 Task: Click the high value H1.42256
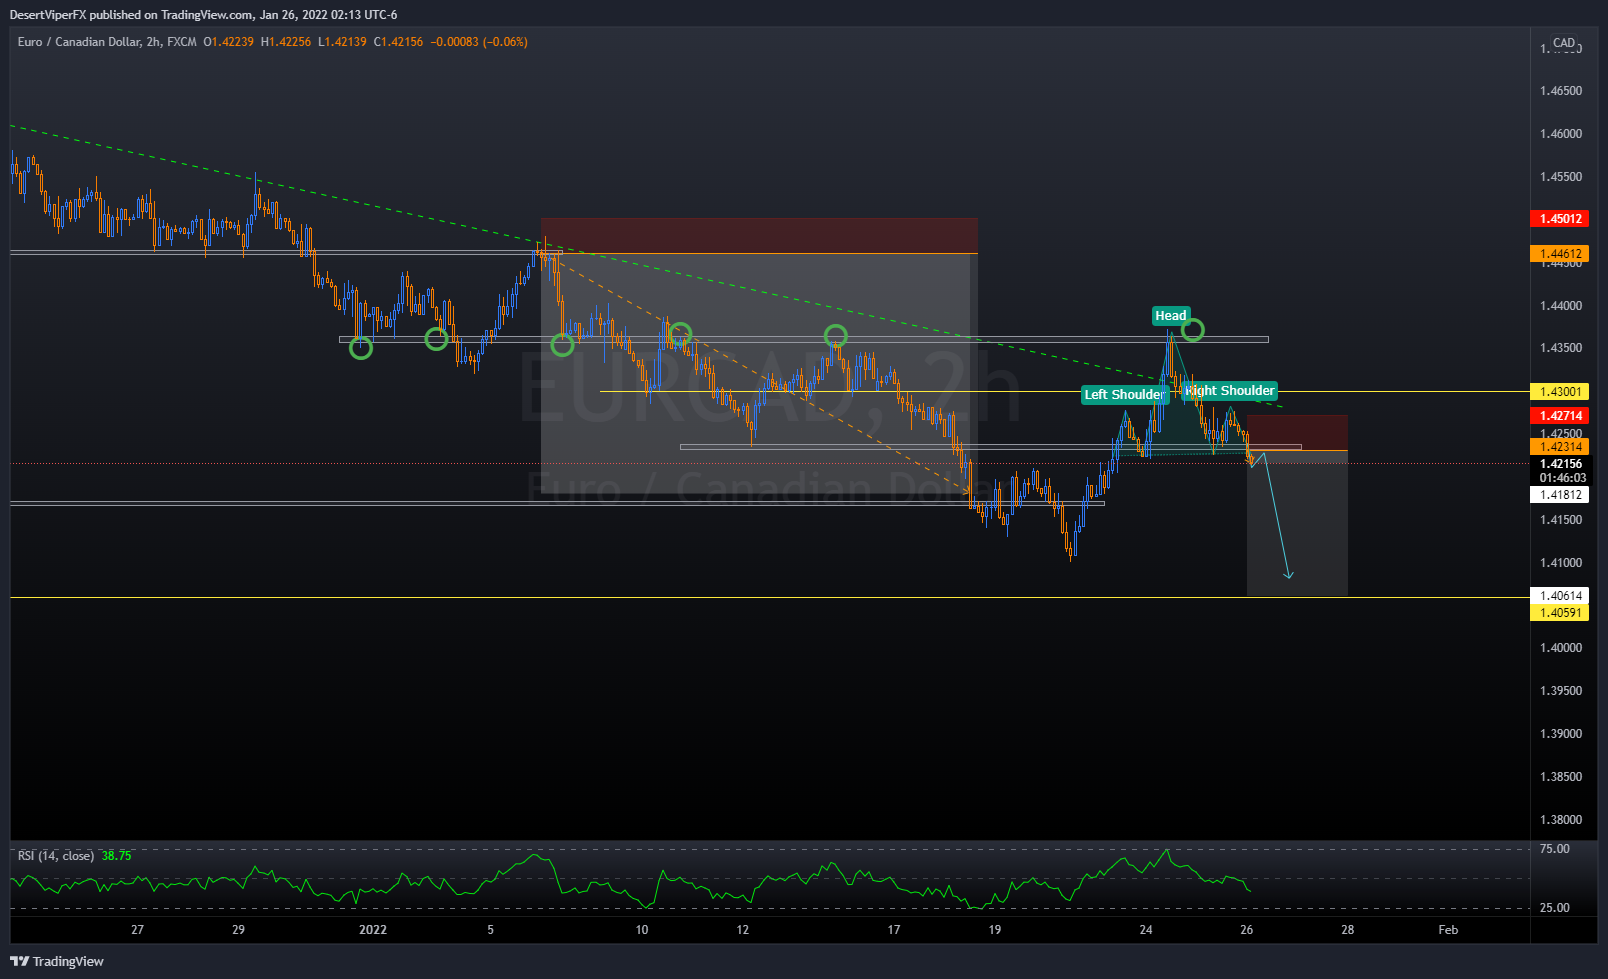tap(286, 42)
